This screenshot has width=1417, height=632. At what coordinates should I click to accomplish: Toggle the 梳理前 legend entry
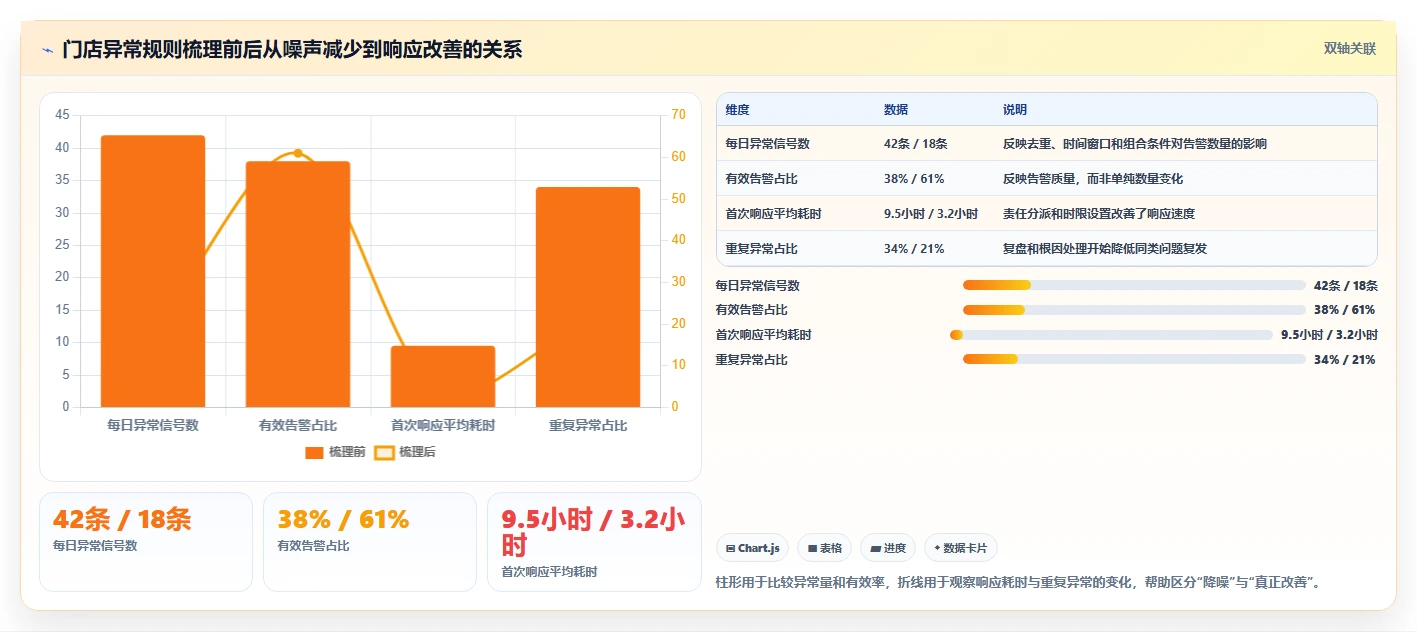pos(335,452)
